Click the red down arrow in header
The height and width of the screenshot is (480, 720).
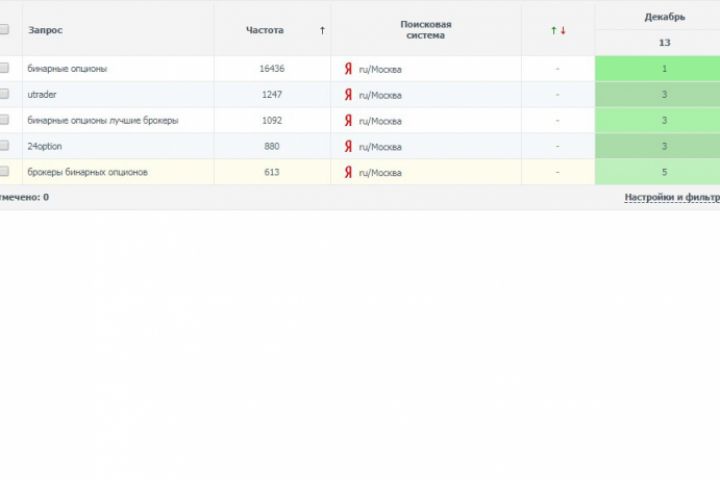tap(563, 30)
